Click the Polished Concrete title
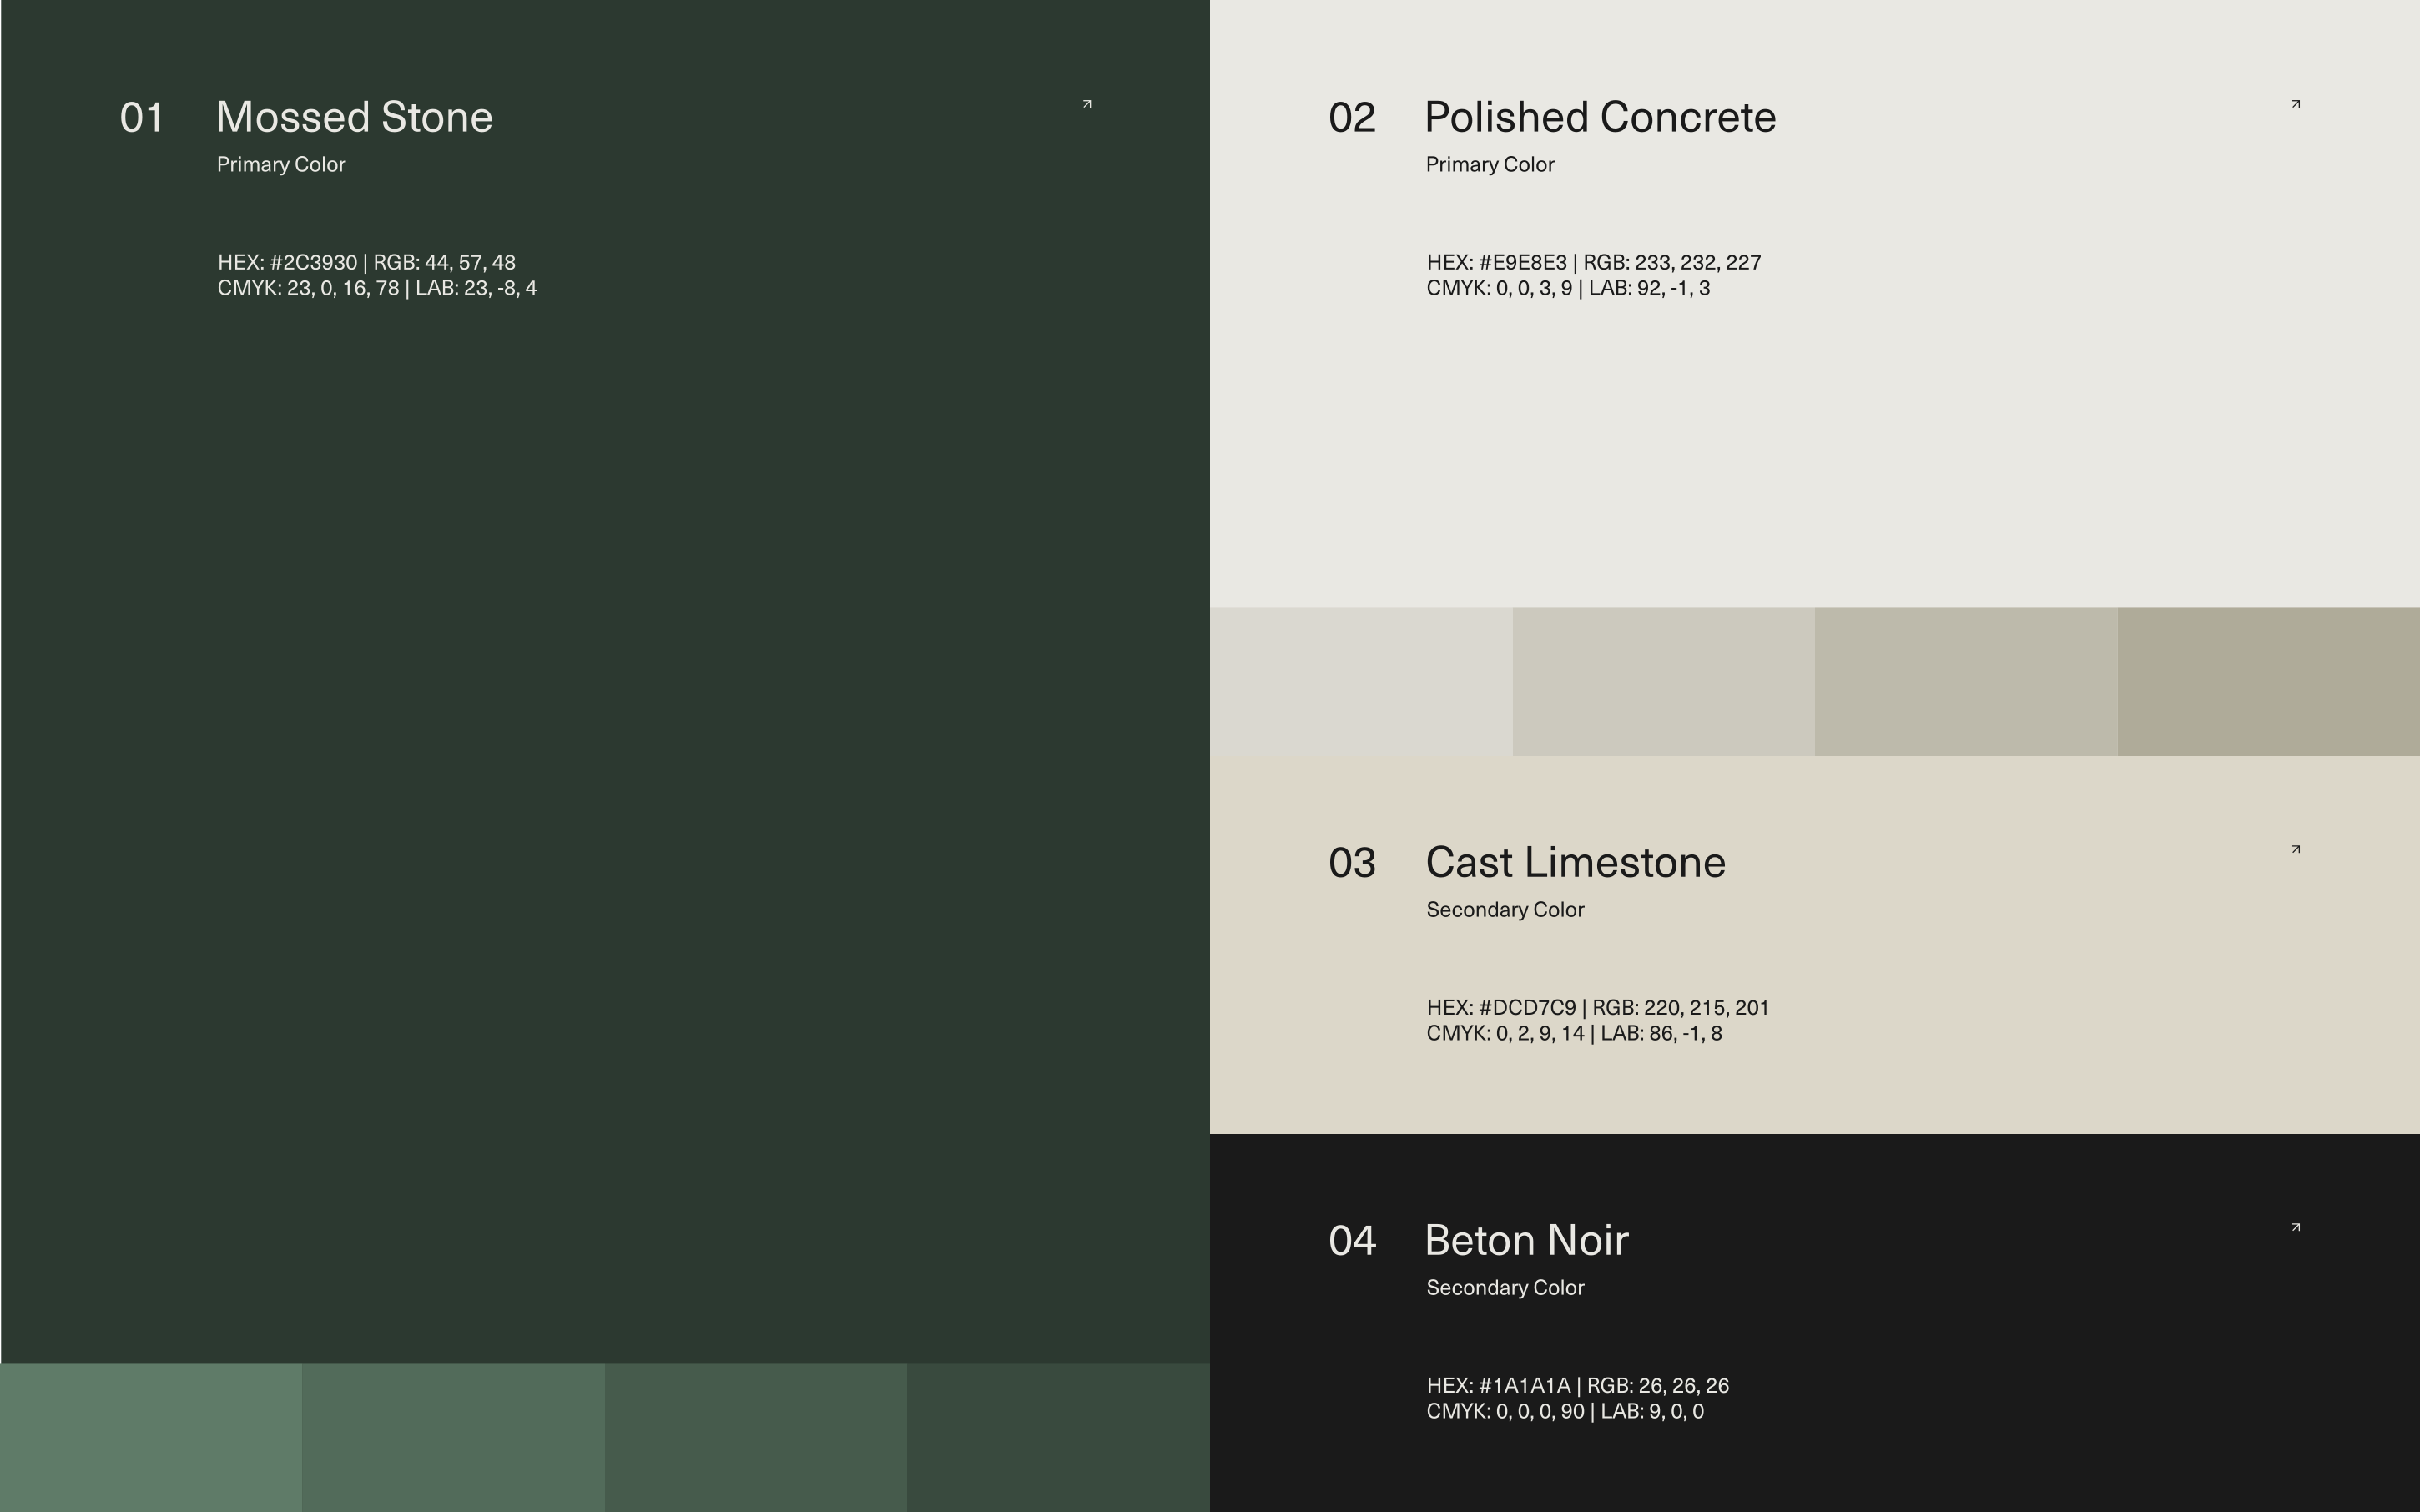The width and height of the screenshot is (2420, 1512). pos(1600,118)
